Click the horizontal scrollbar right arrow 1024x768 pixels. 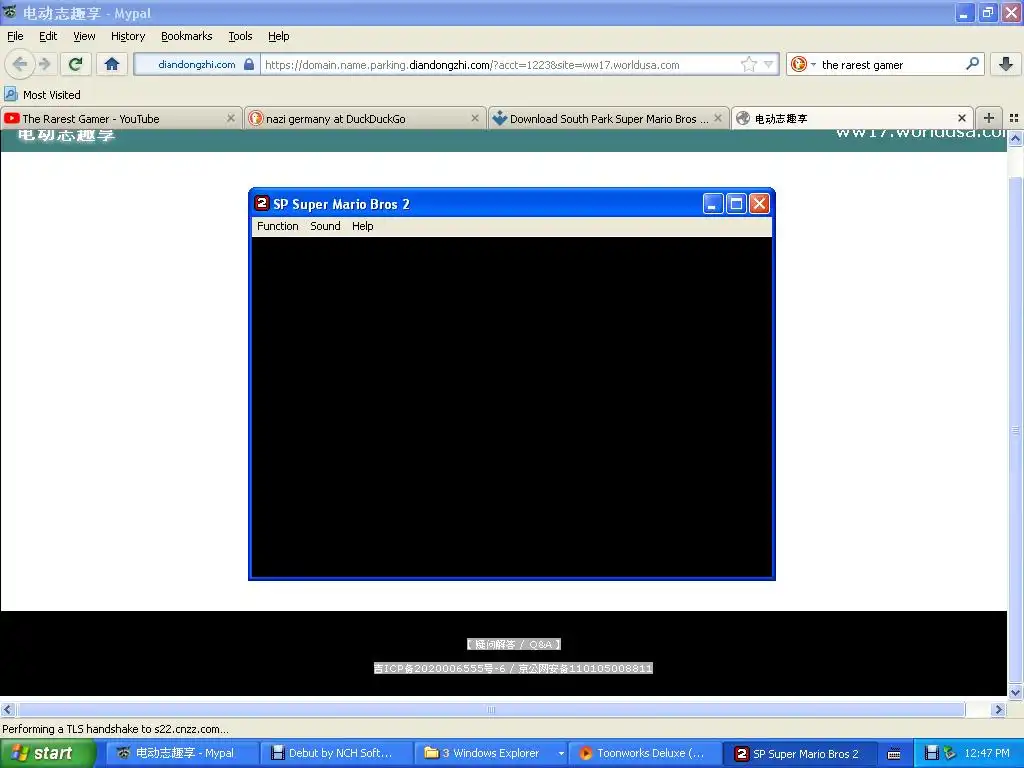(998, 709)
